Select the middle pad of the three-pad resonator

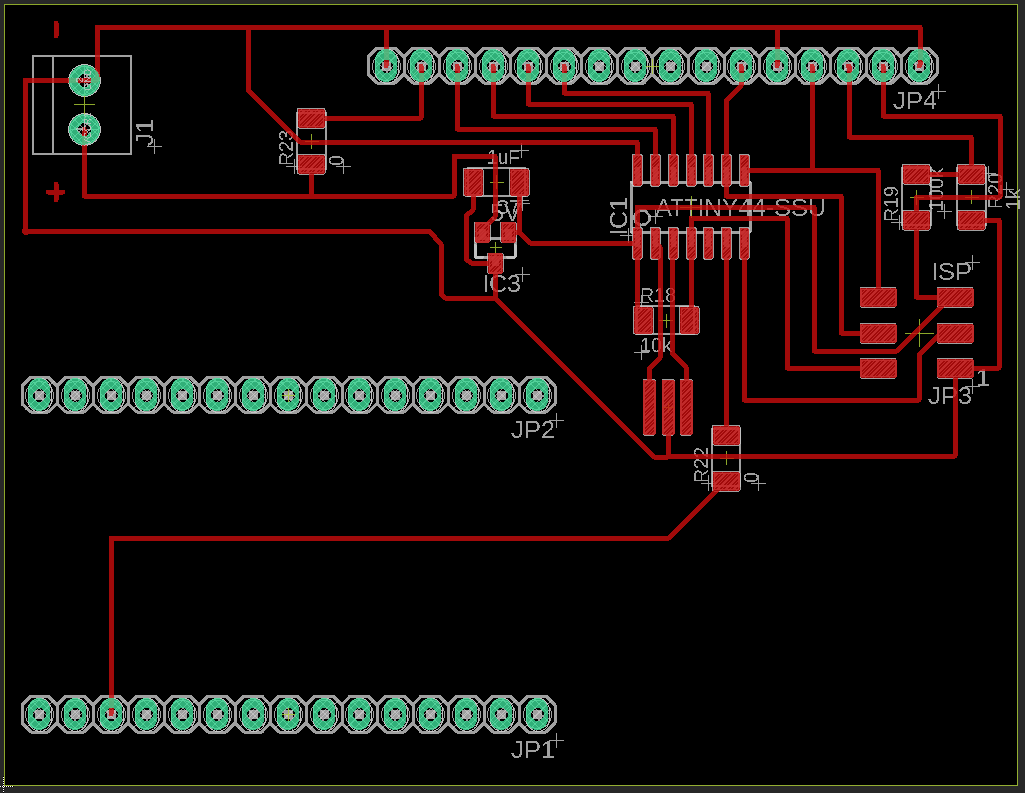point(667,407)
